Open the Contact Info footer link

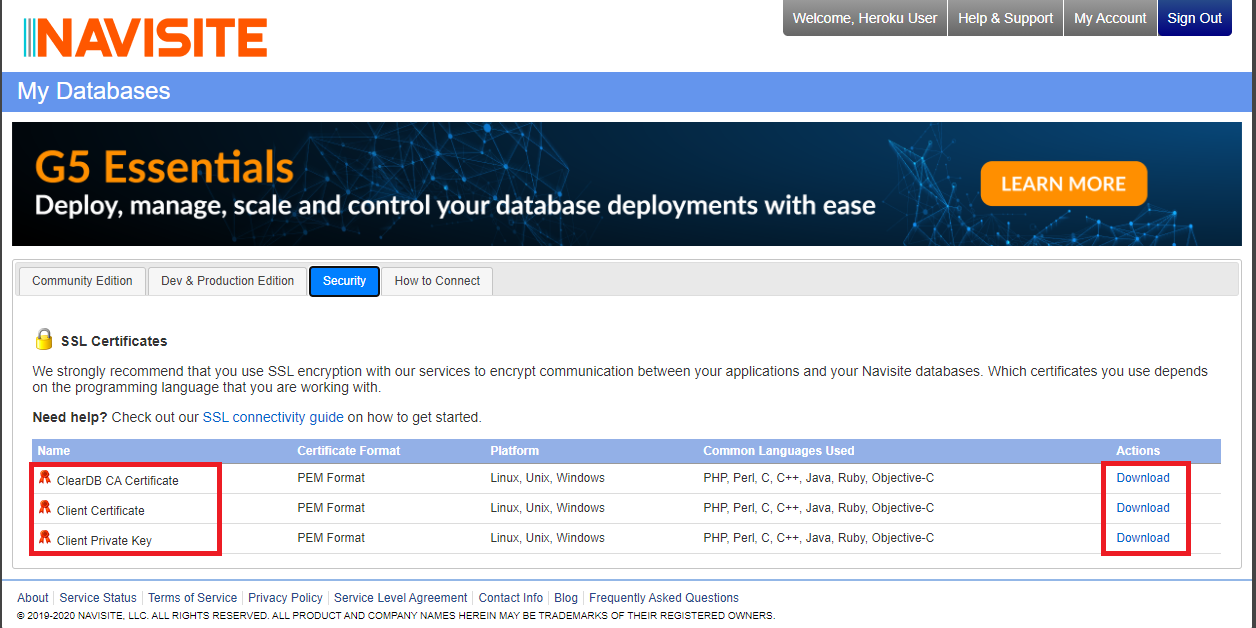(510, 598)
